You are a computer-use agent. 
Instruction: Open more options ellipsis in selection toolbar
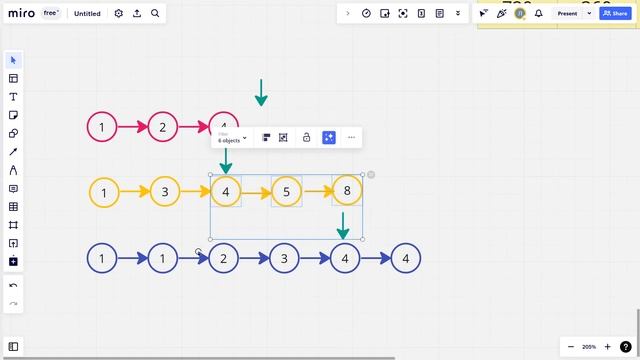pyautogui.click(x=351, y=138)
